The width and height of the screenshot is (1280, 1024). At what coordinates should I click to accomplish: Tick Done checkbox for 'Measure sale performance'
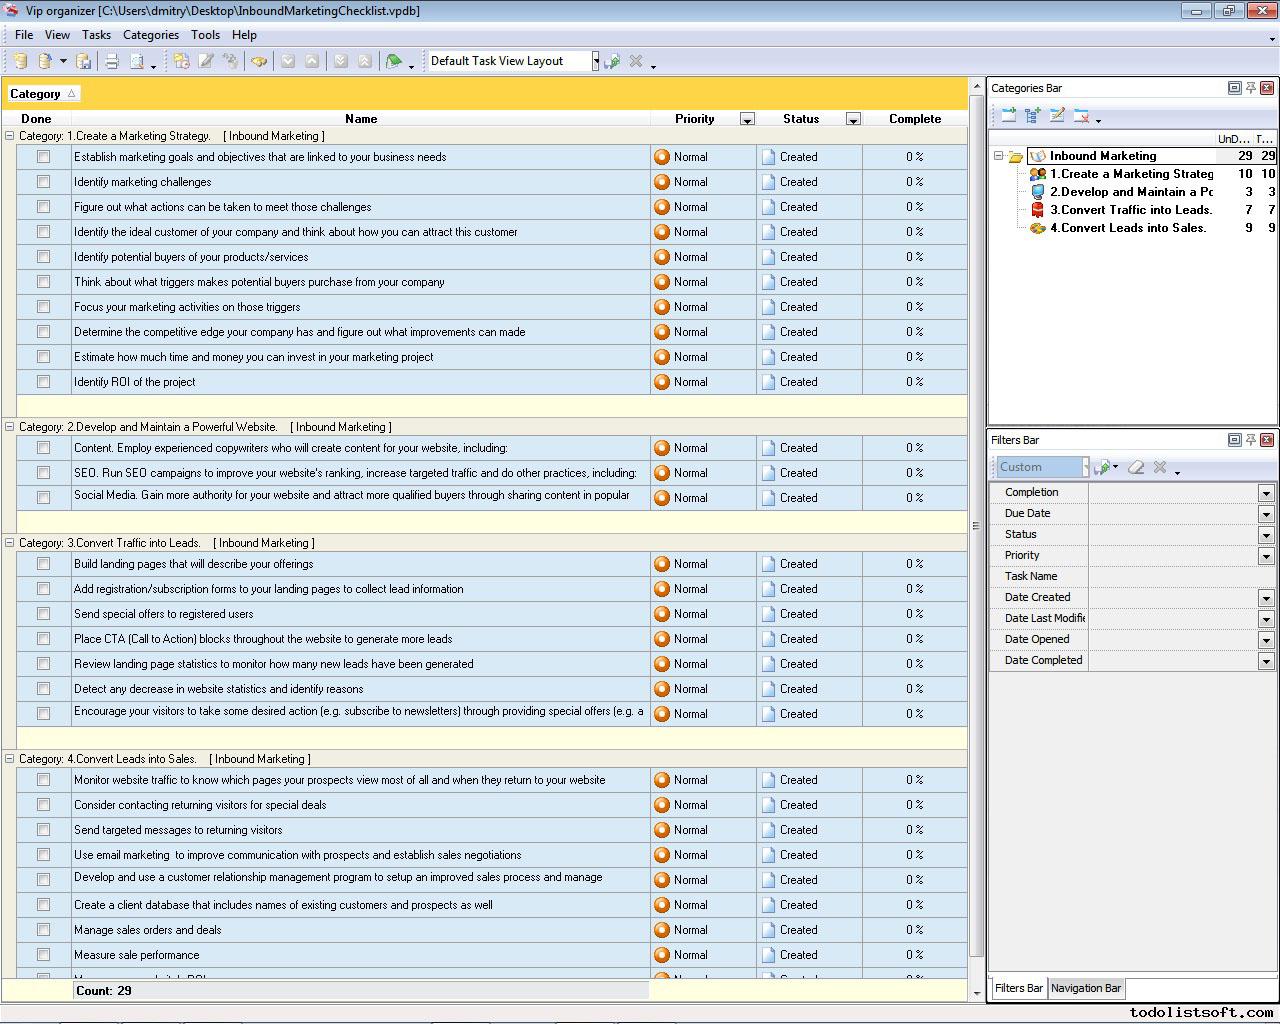(x=43, y=955)
